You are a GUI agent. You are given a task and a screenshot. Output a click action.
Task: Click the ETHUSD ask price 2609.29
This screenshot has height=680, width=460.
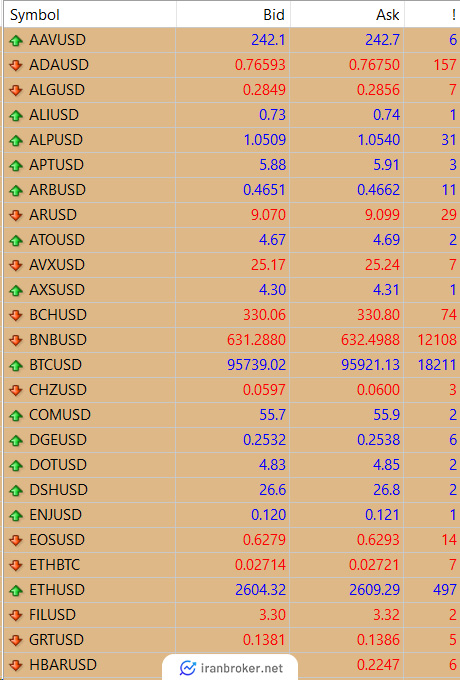click(370, 590)
